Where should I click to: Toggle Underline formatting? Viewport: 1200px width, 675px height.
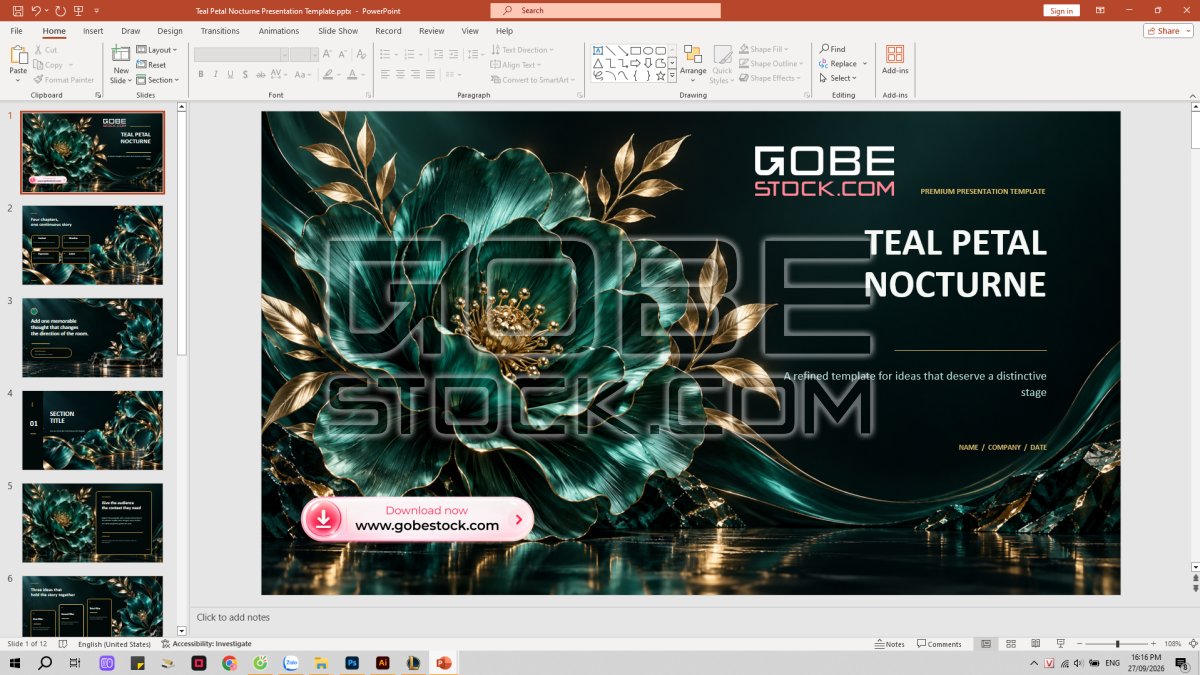[231, 74]
